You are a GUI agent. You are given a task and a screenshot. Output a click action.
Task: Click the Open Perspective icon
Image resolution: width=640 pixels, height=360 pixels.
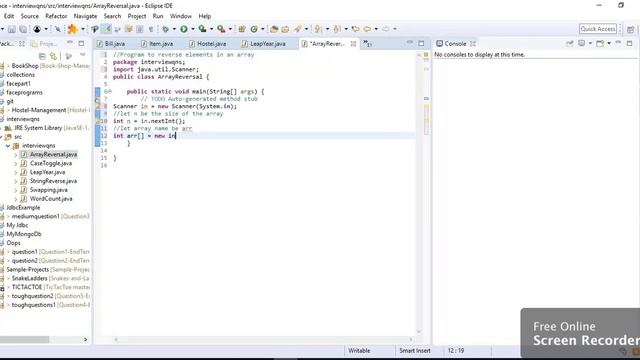[x=631, y=29]
